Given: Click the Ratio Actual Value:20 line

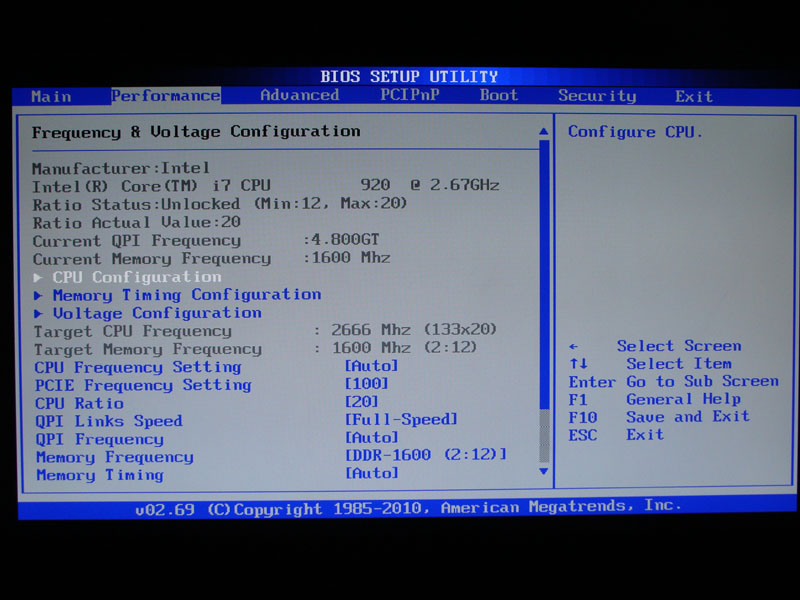Looking at the screenshot, I should pyautogui.click(x=137, y=222).
